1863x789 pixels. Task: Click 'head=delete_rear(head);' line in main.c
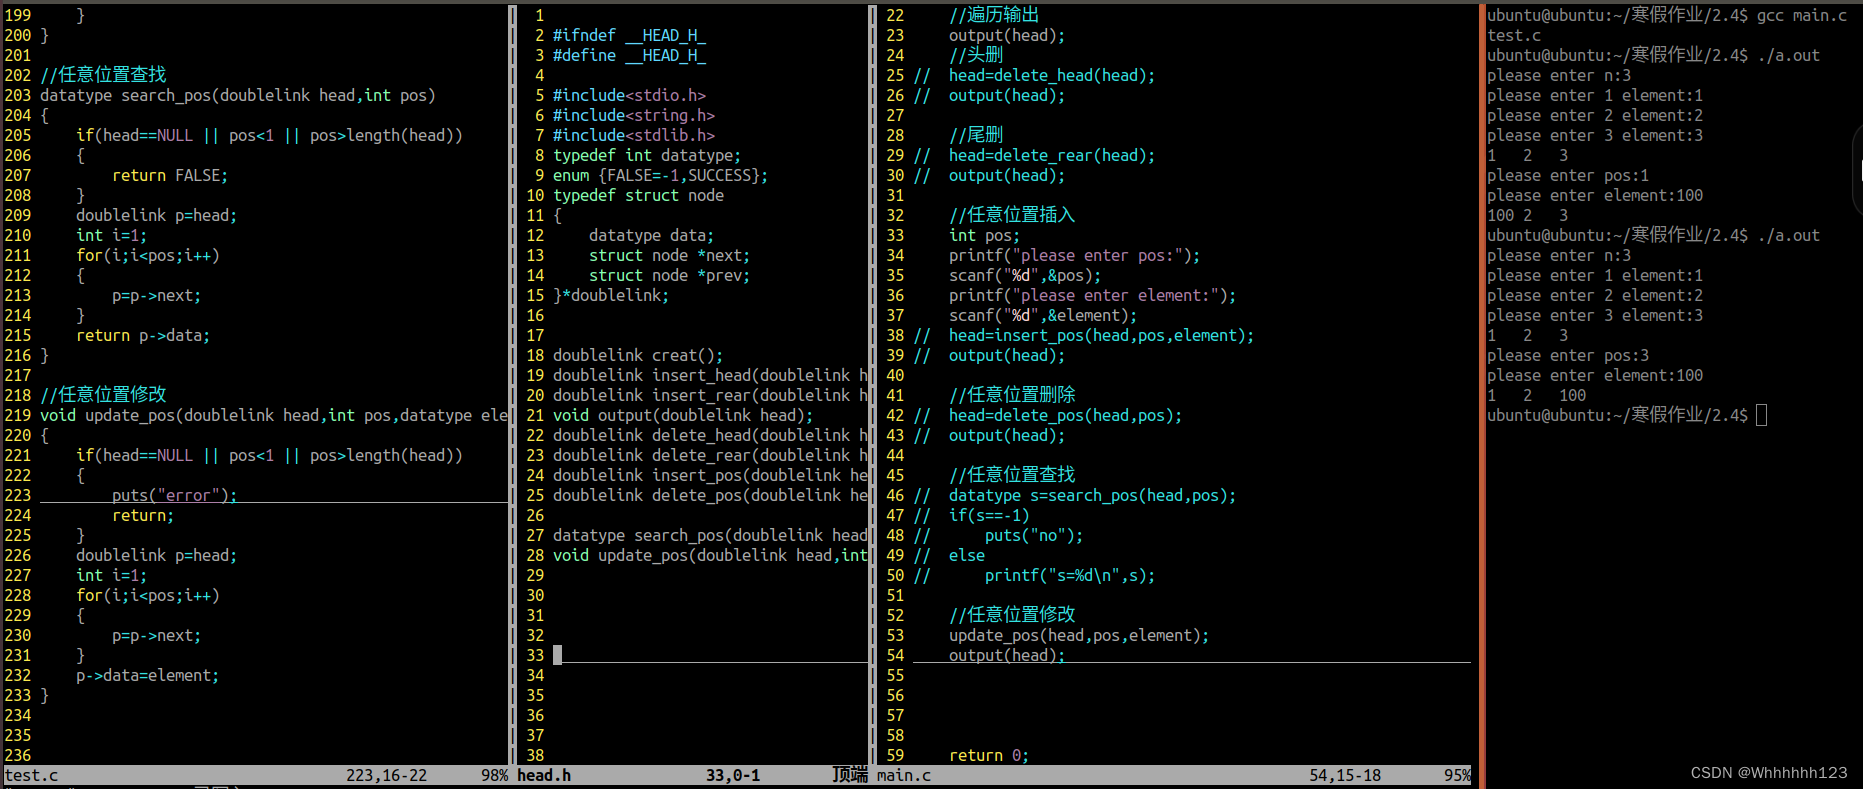click(x=1052, y=155)
